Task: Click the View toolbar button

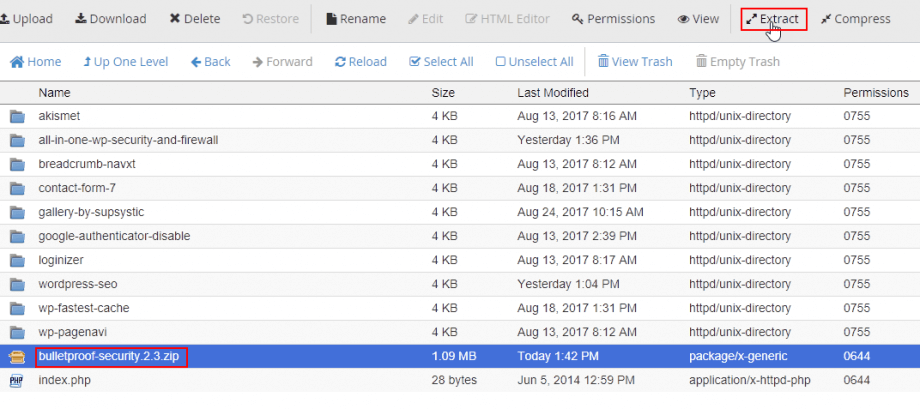Action: pyautogui.click(x=698, y=19)
